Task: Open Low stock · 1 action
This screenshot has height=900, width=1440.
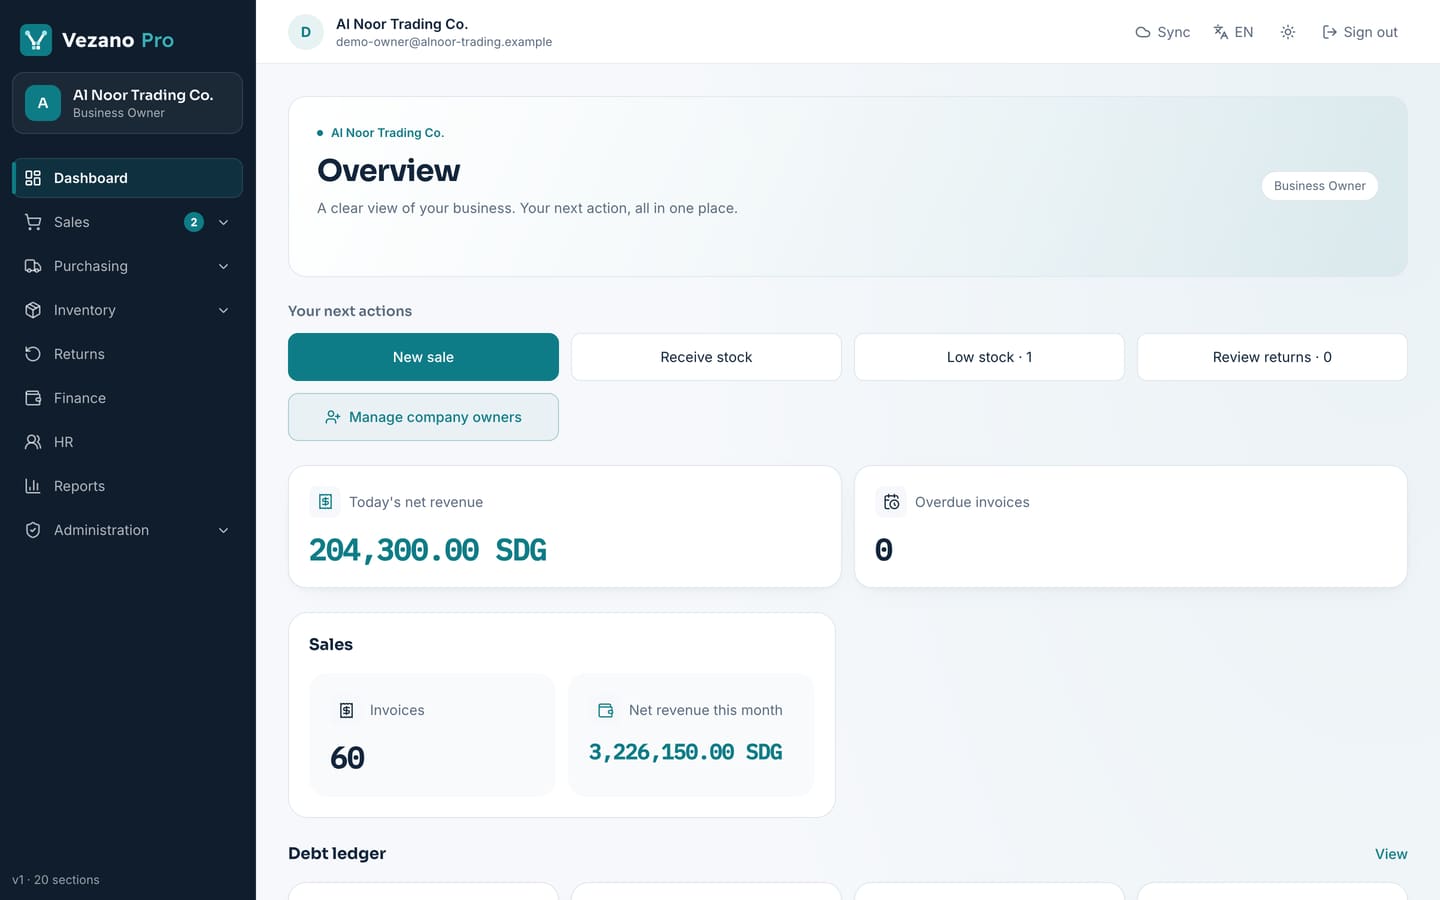Action: click(x=989, y=357)
